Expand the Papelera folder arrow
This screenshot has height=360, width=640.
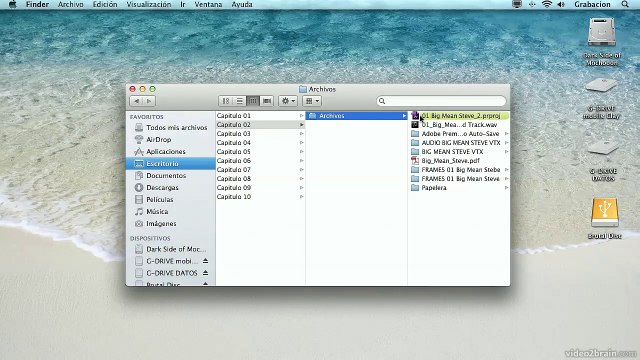[506, 188]
